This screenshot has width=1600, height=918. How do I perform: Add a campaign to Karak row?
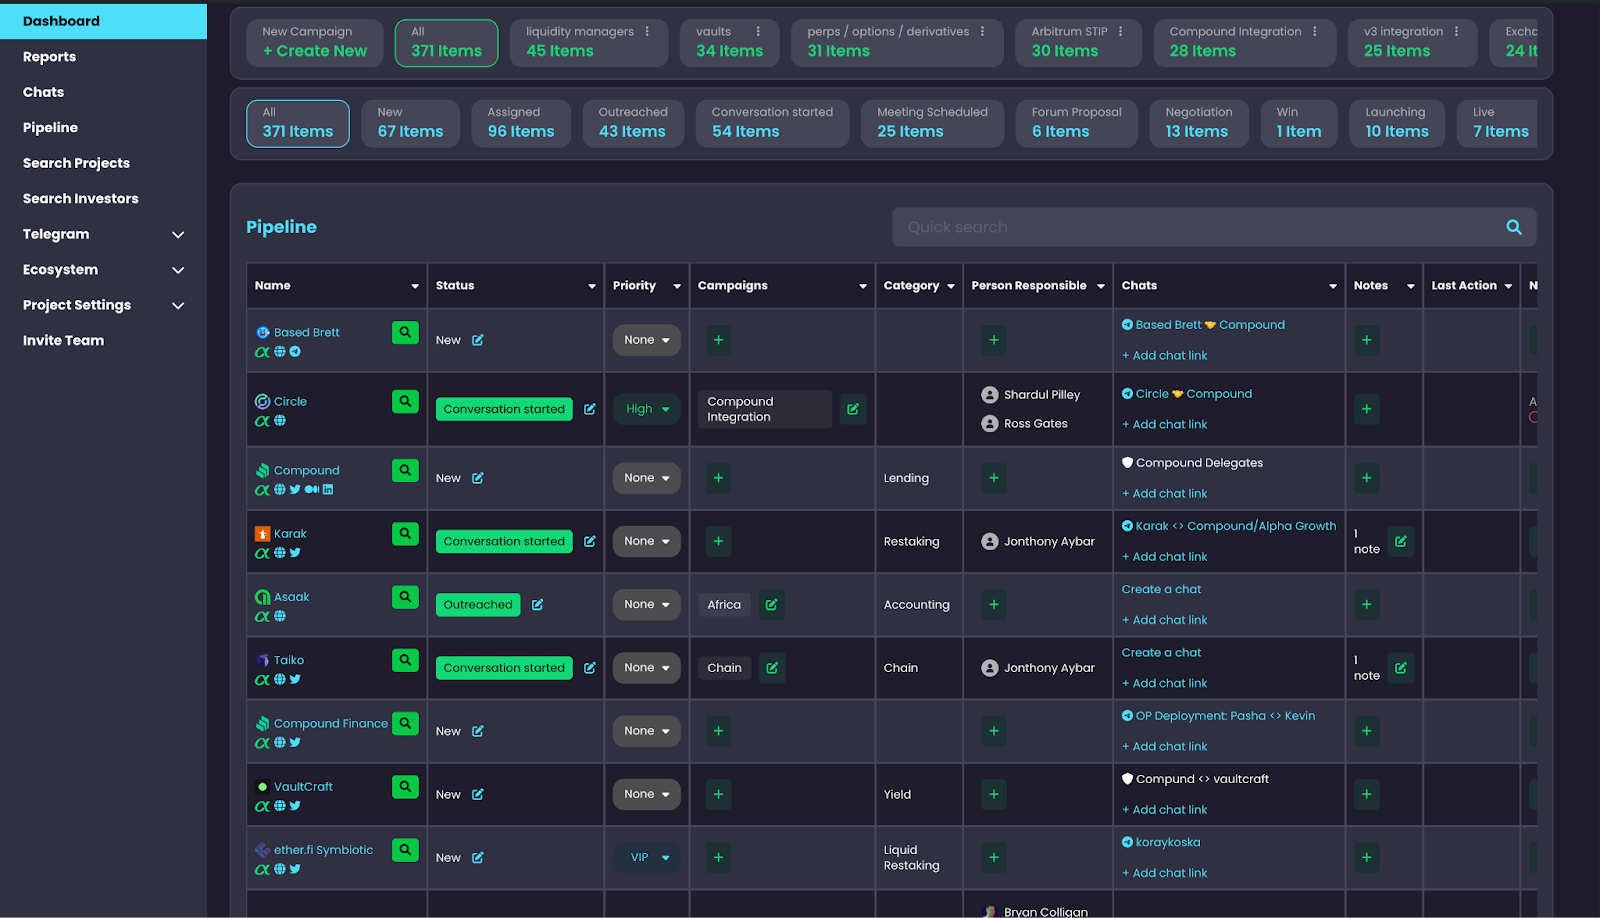[x=718, y=541]
